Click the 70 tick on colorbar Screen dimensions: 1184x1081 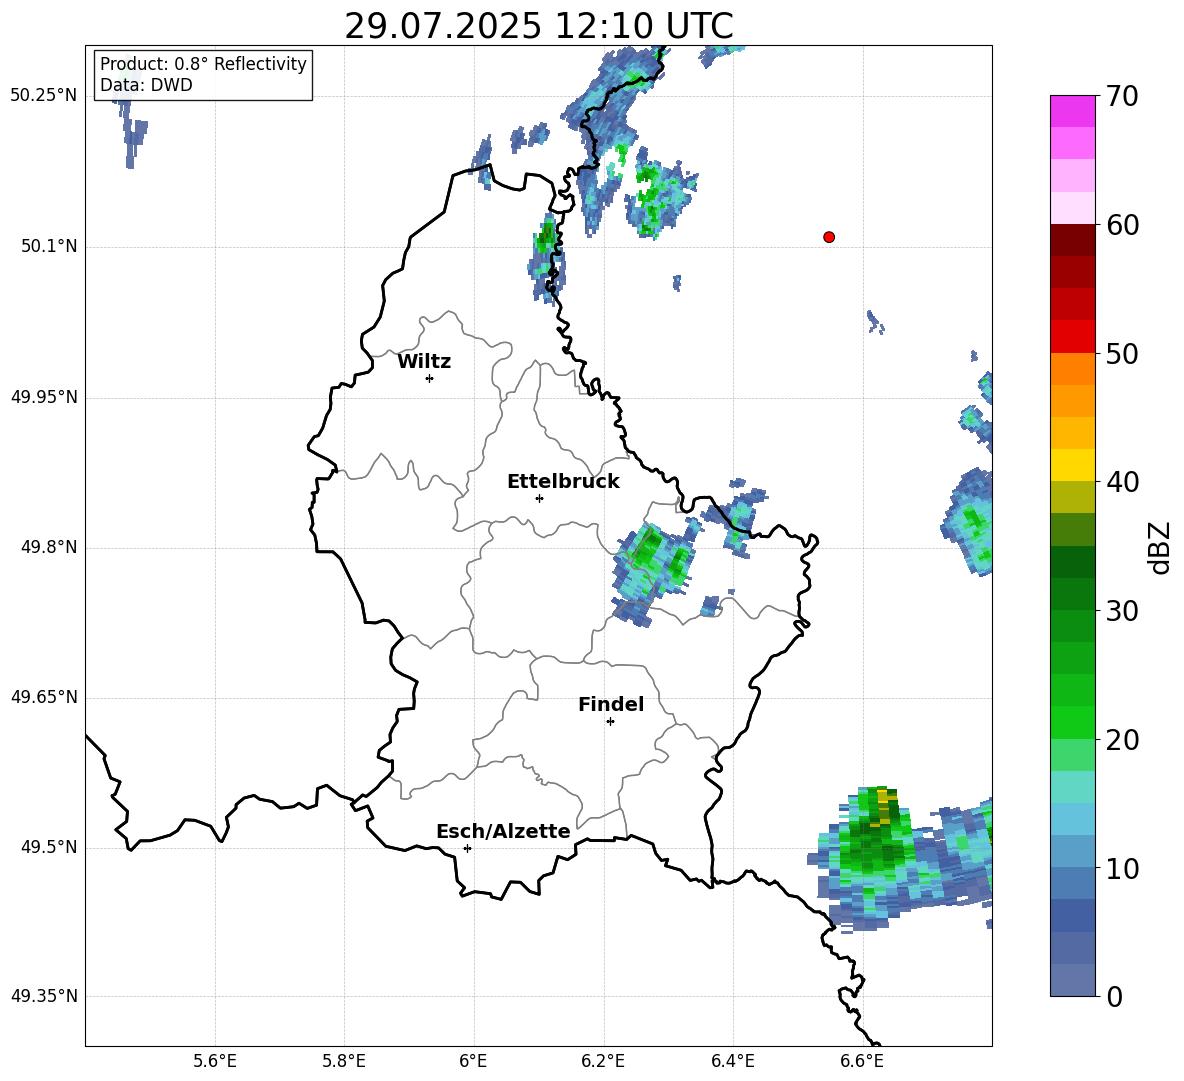point(1121,96)
